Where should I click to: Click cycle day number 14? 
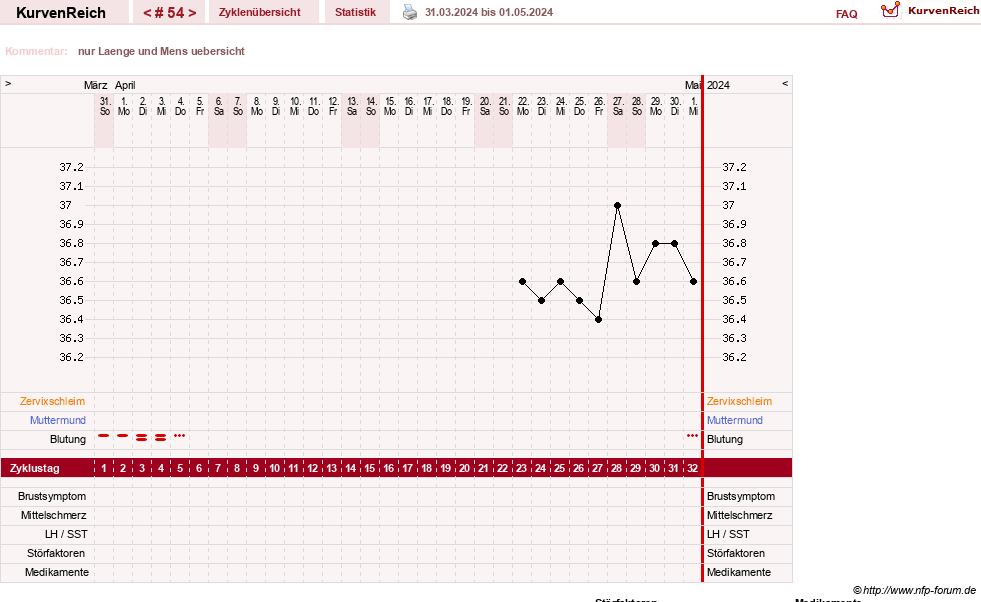click(350, 468)
